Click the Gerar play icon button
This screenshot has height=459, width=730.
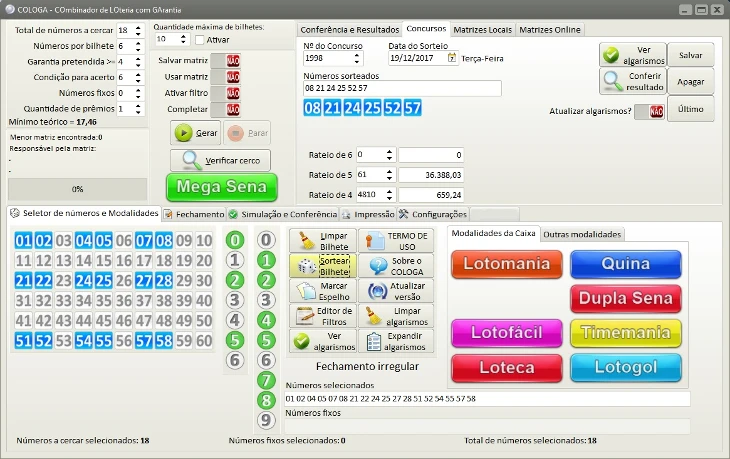pos(196,133)
